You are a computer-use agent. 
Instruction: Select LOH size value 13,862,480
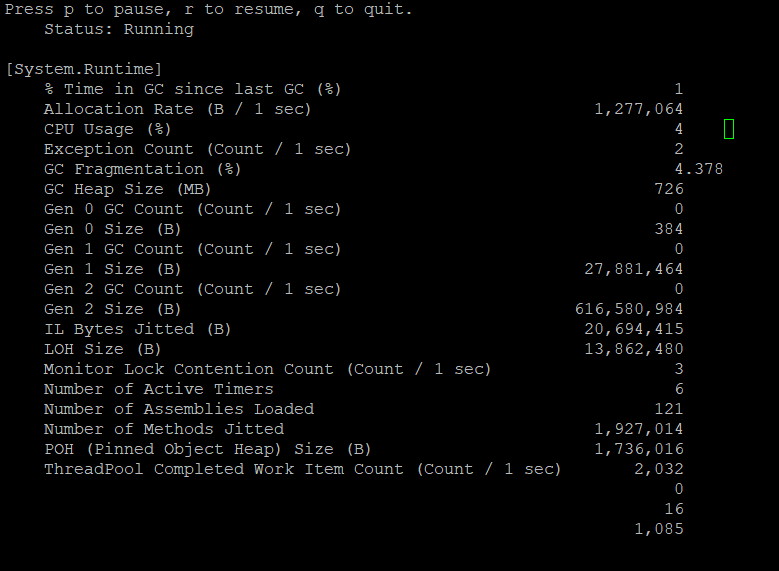pos(633,349)
